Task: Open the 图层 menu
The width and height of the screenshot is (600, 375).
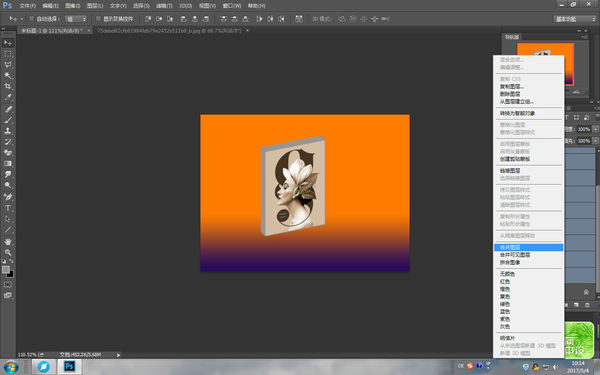Action: click(95, 6)
